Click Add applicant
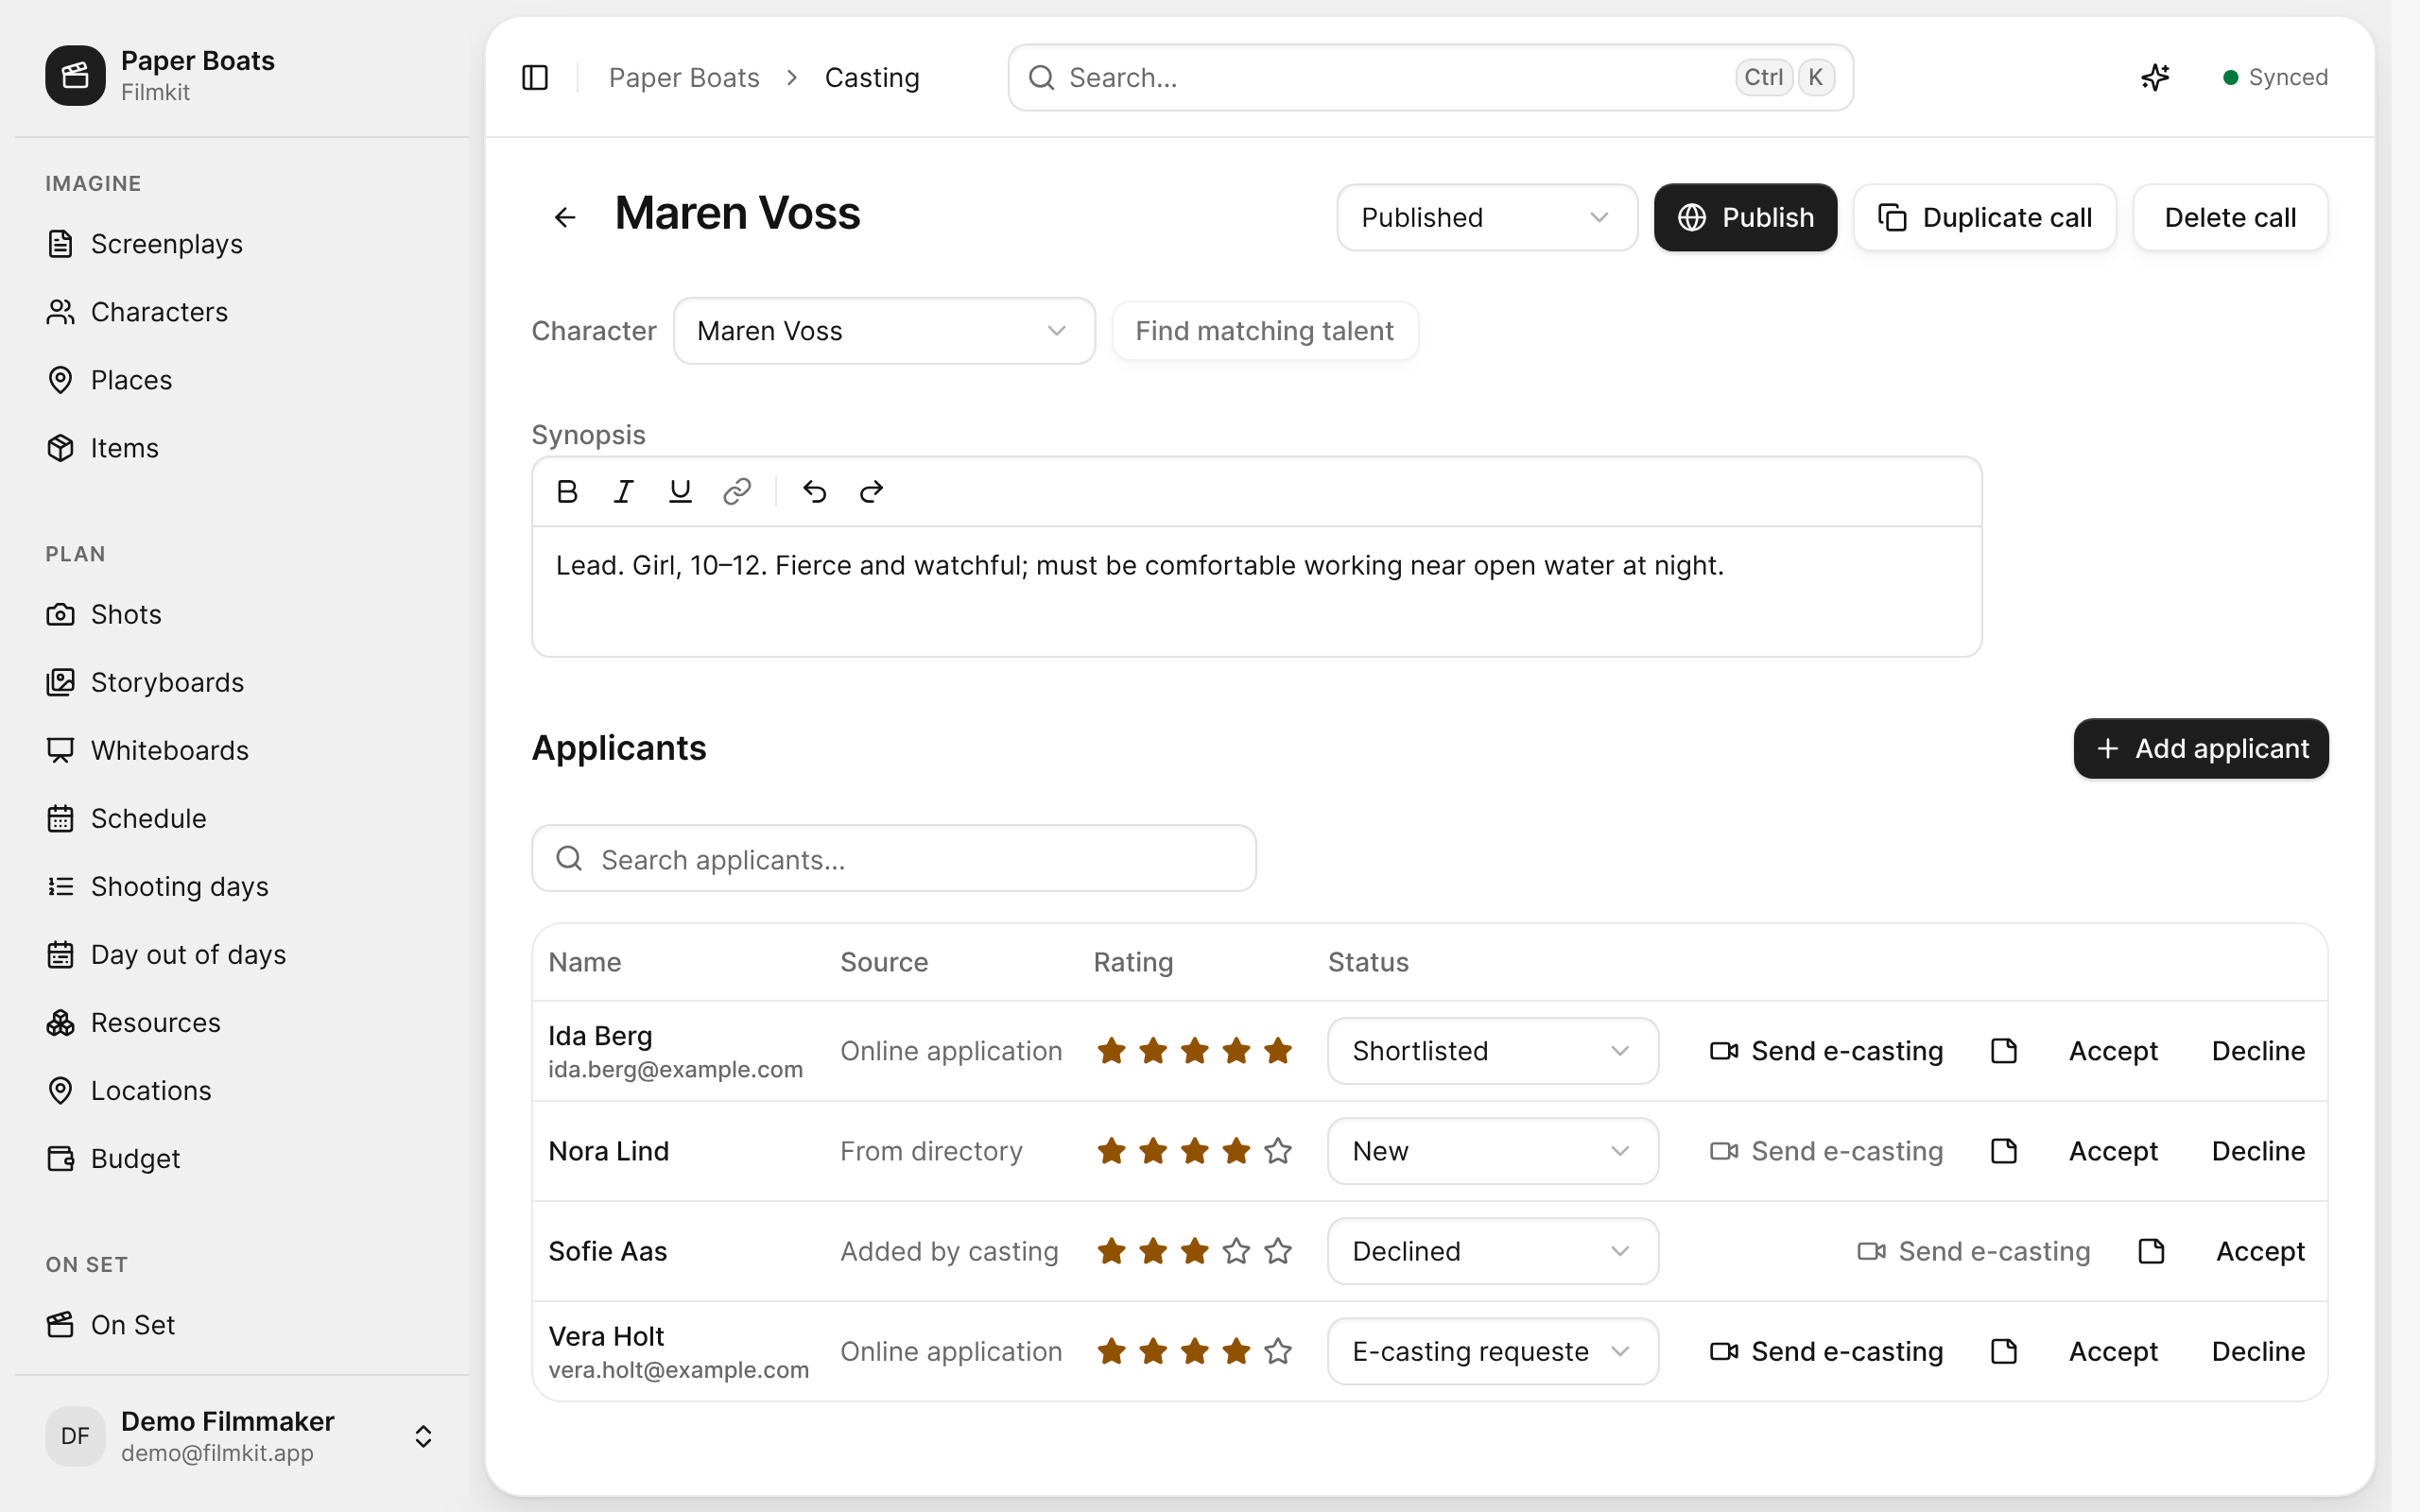The height and width of the screenshot is (1512, 2420). coord(2201,748)
